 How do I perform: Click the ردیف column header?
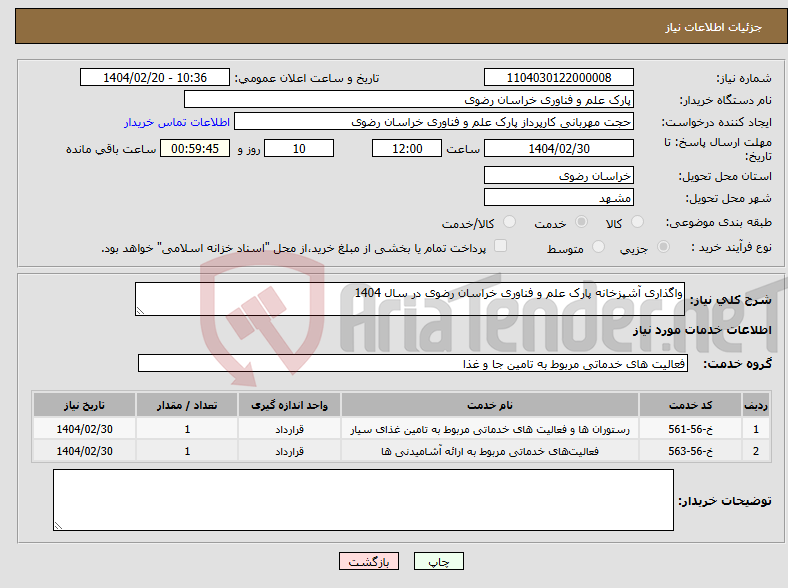756,405
